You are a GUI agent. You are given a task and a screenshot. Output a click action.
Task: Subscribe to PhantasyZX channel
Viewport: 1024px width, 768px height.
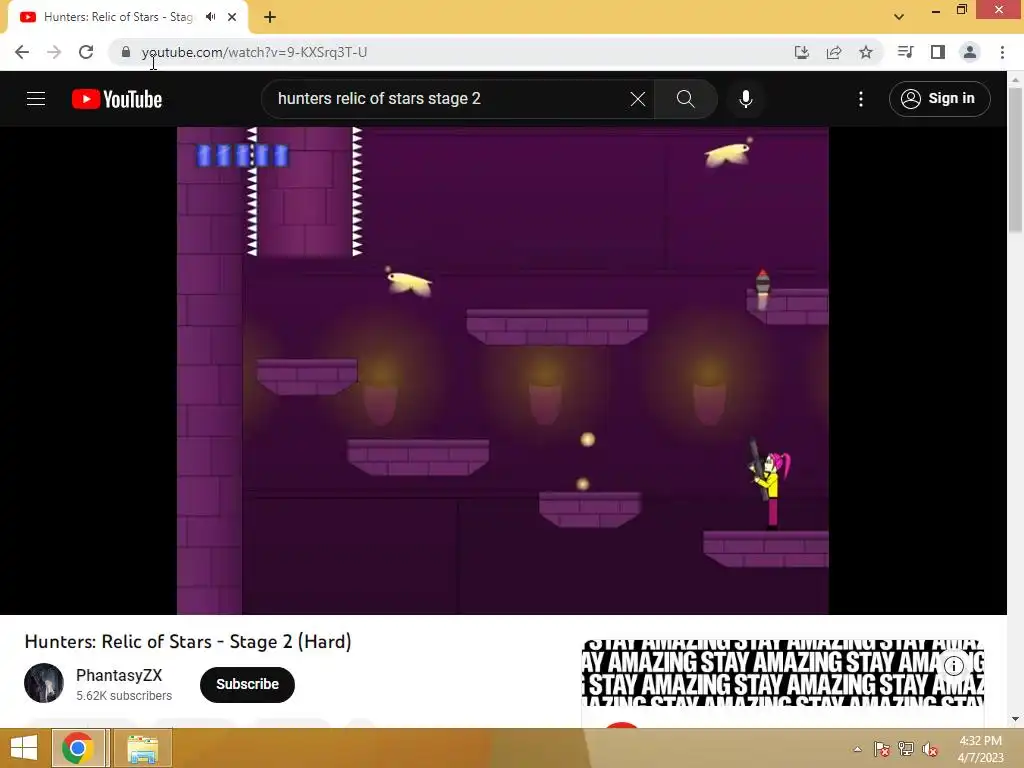click(x=247, y=684)
